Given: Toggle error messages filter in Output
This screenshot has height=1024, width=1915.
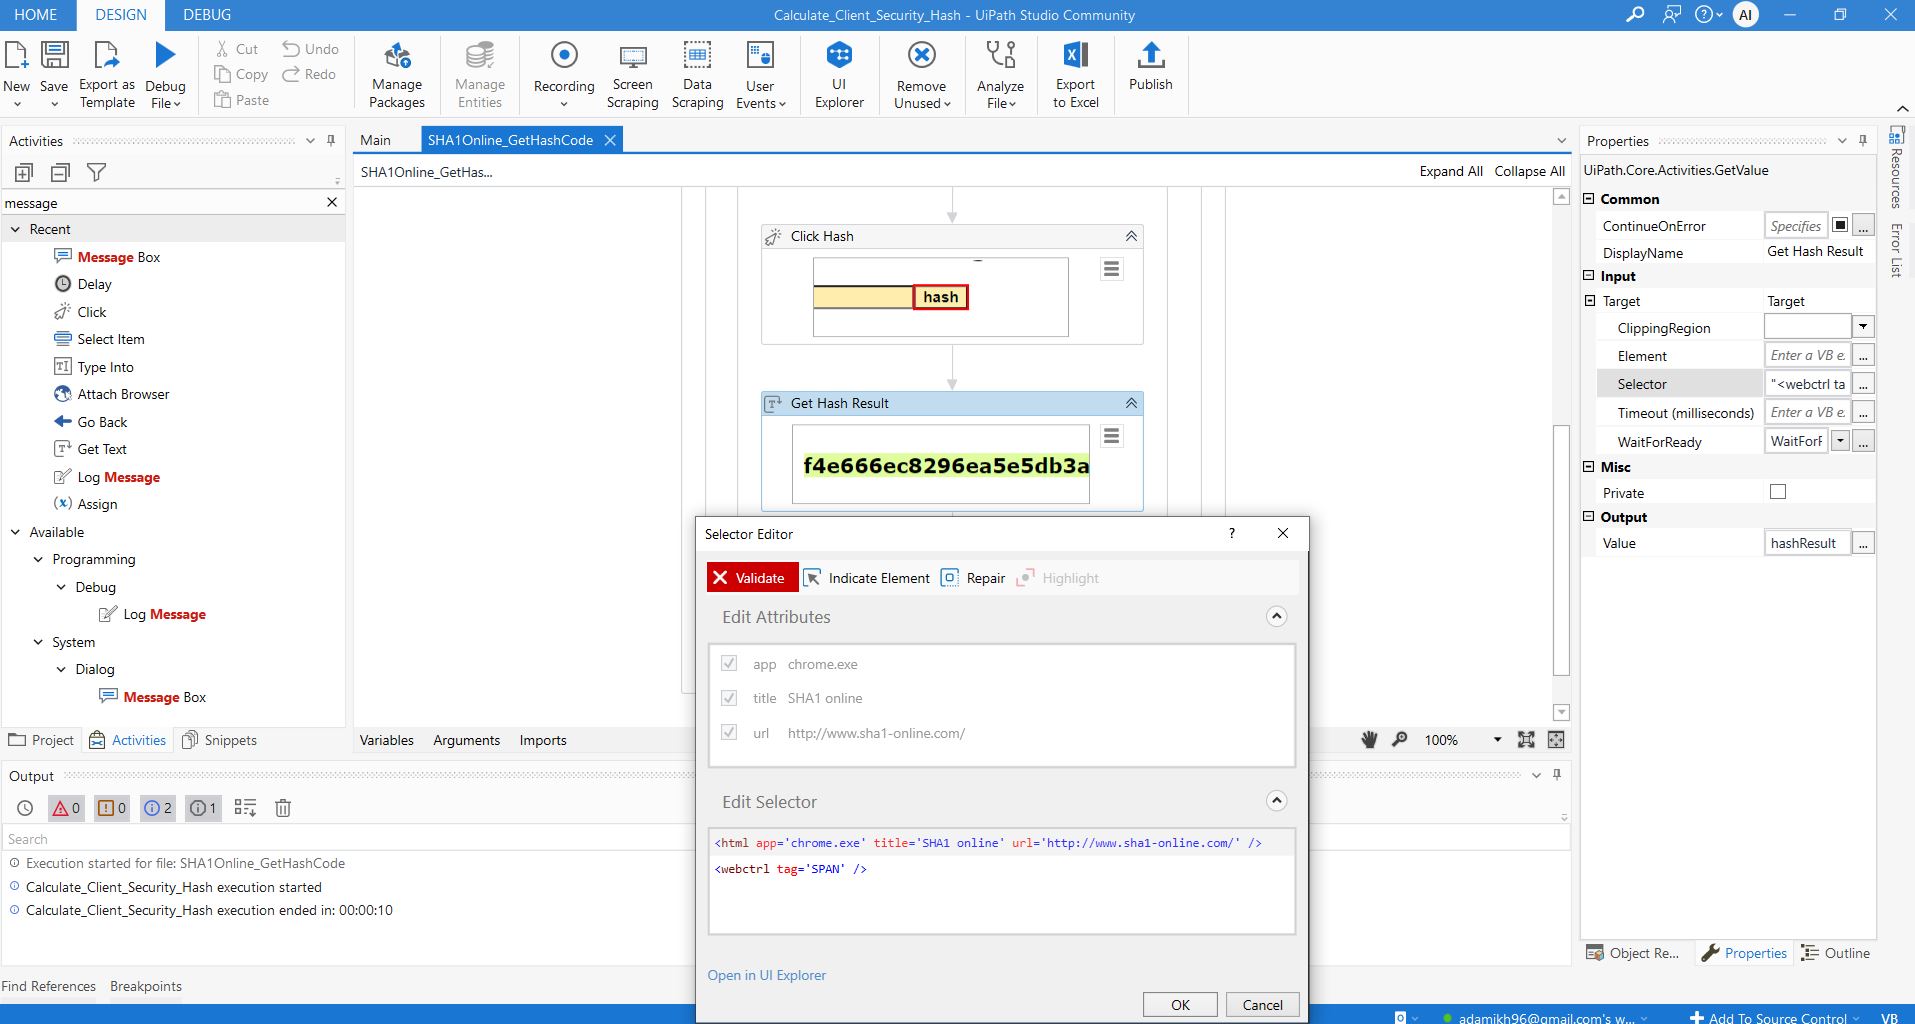Looking at the screenshot, I should pyautogui.click(x=66, y=808).
